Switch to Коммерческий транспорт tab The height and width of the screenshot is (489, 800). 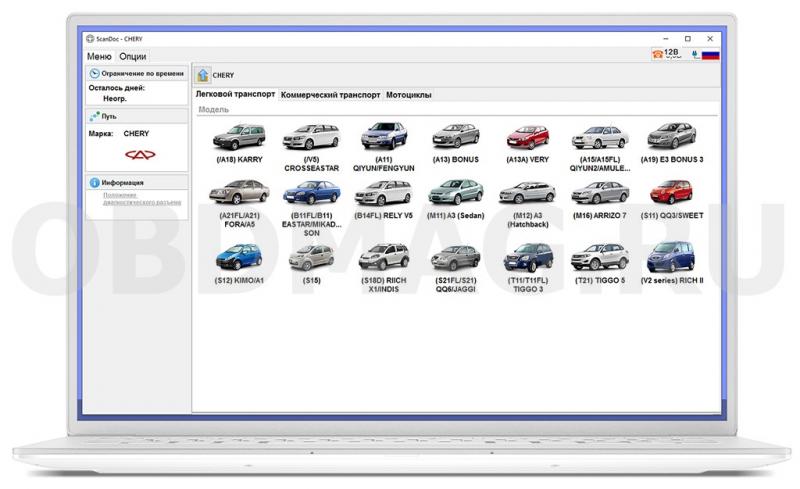tap(331, 95)
